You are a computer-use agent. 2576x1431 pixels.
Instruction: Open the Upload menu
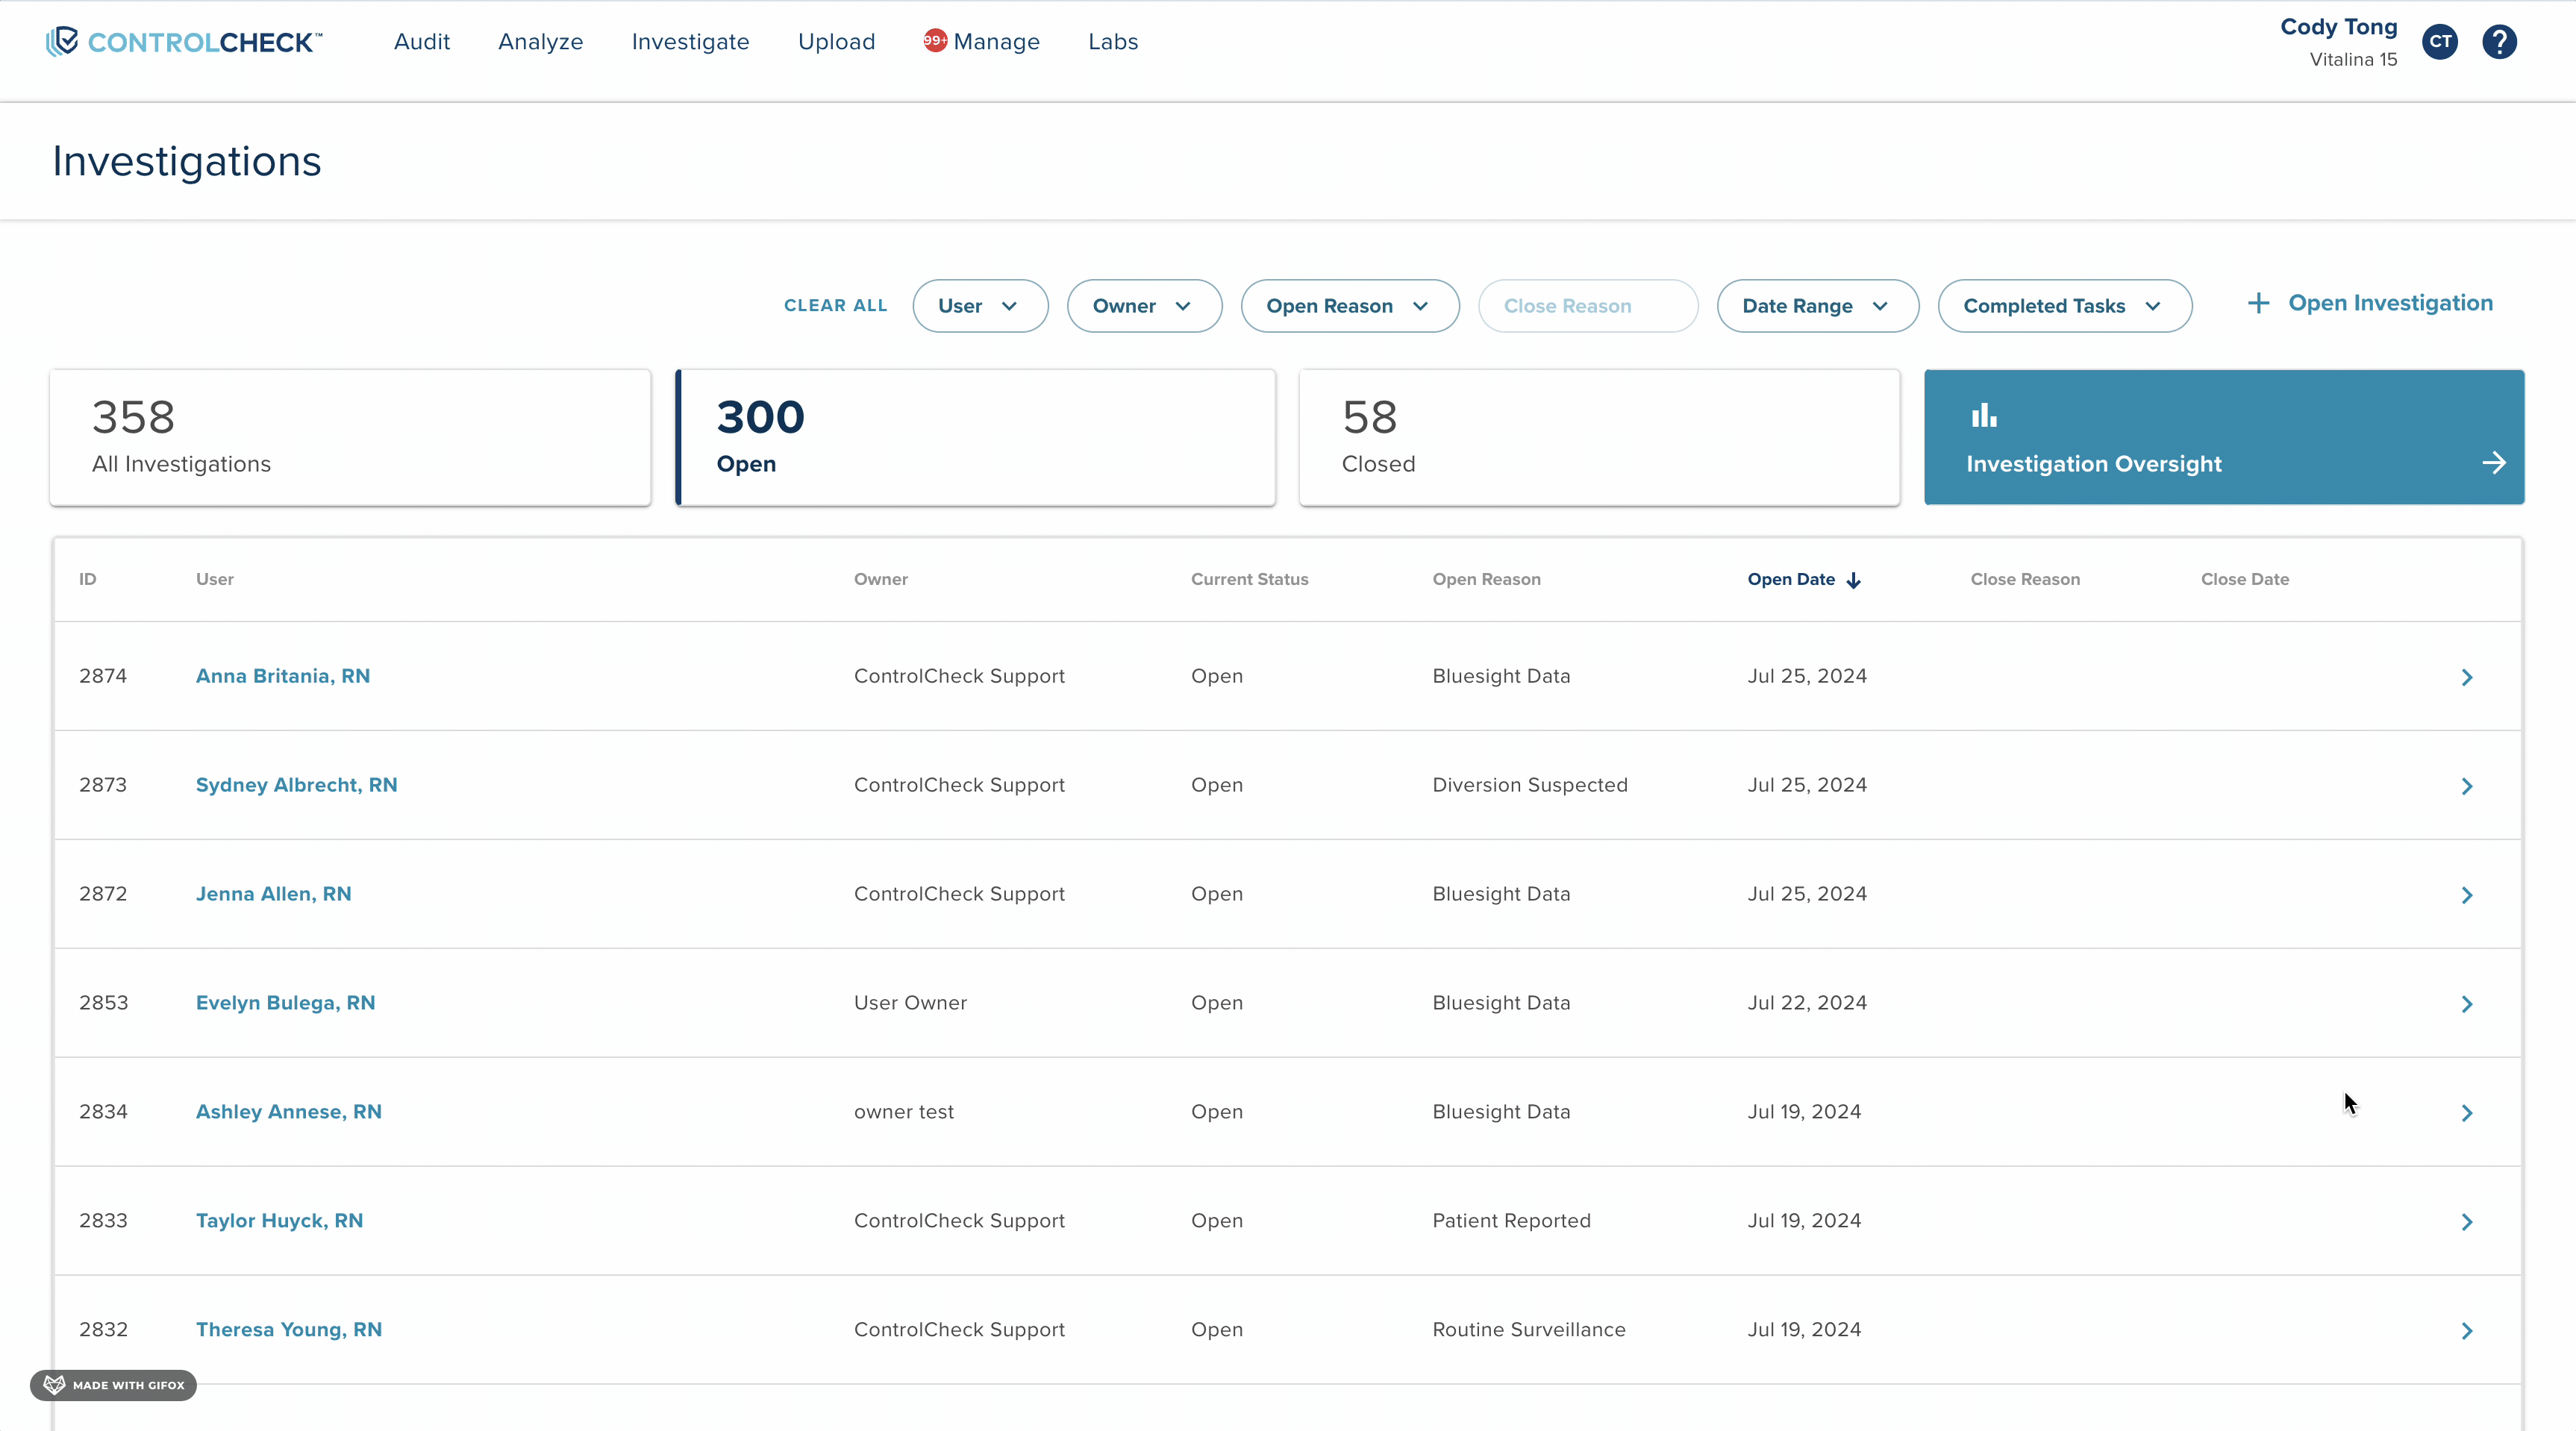coord(836,42)
